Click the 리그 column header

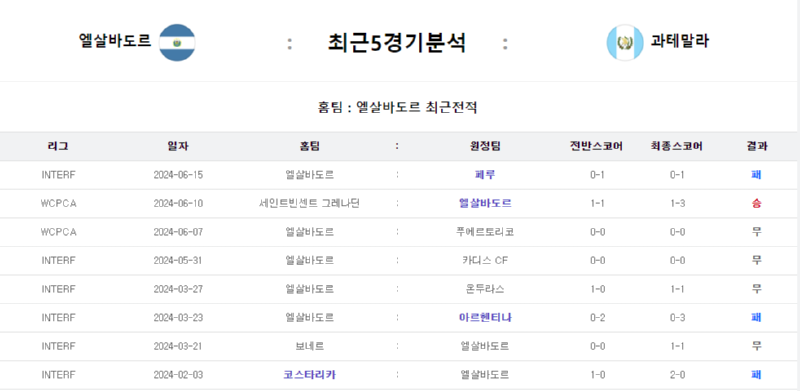pyautogui.click(x=58, y=146)
